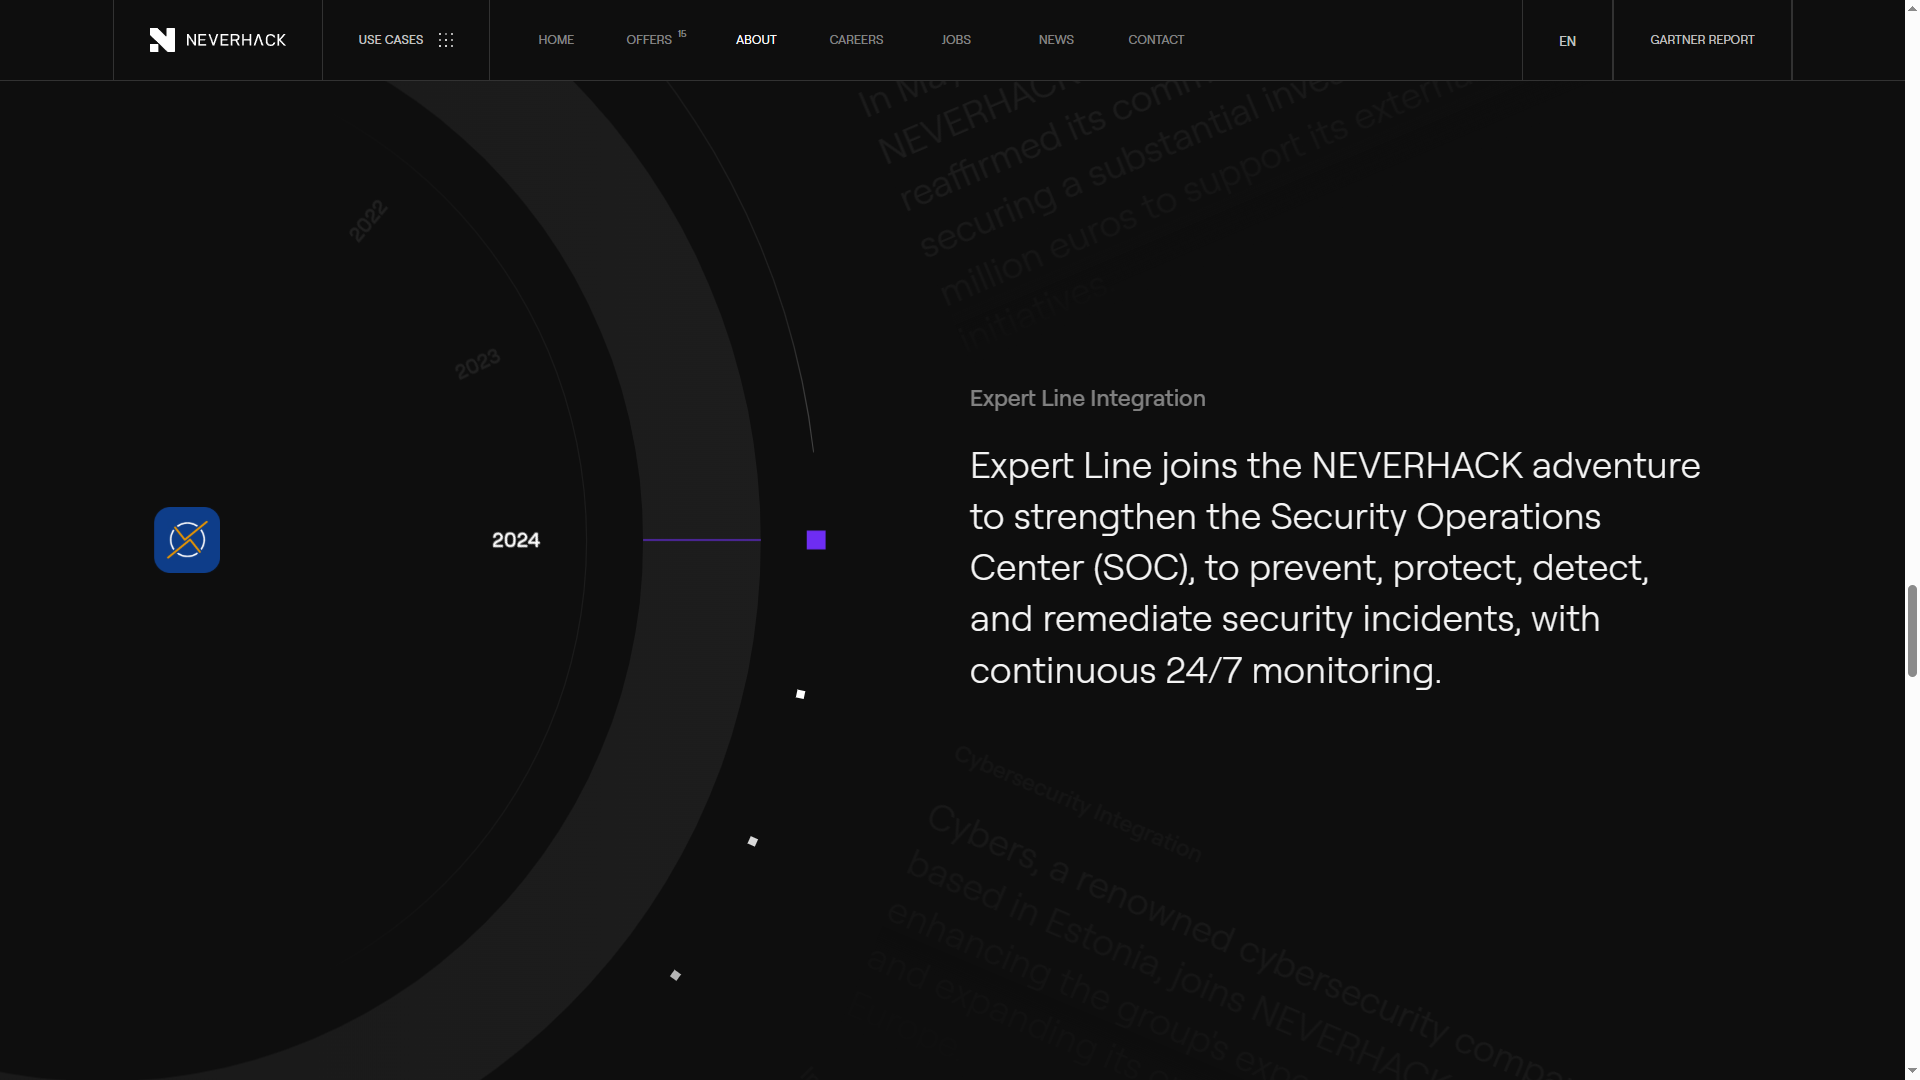Navigate to the JOBS page

pyautogui.click(x=956, y=40)
